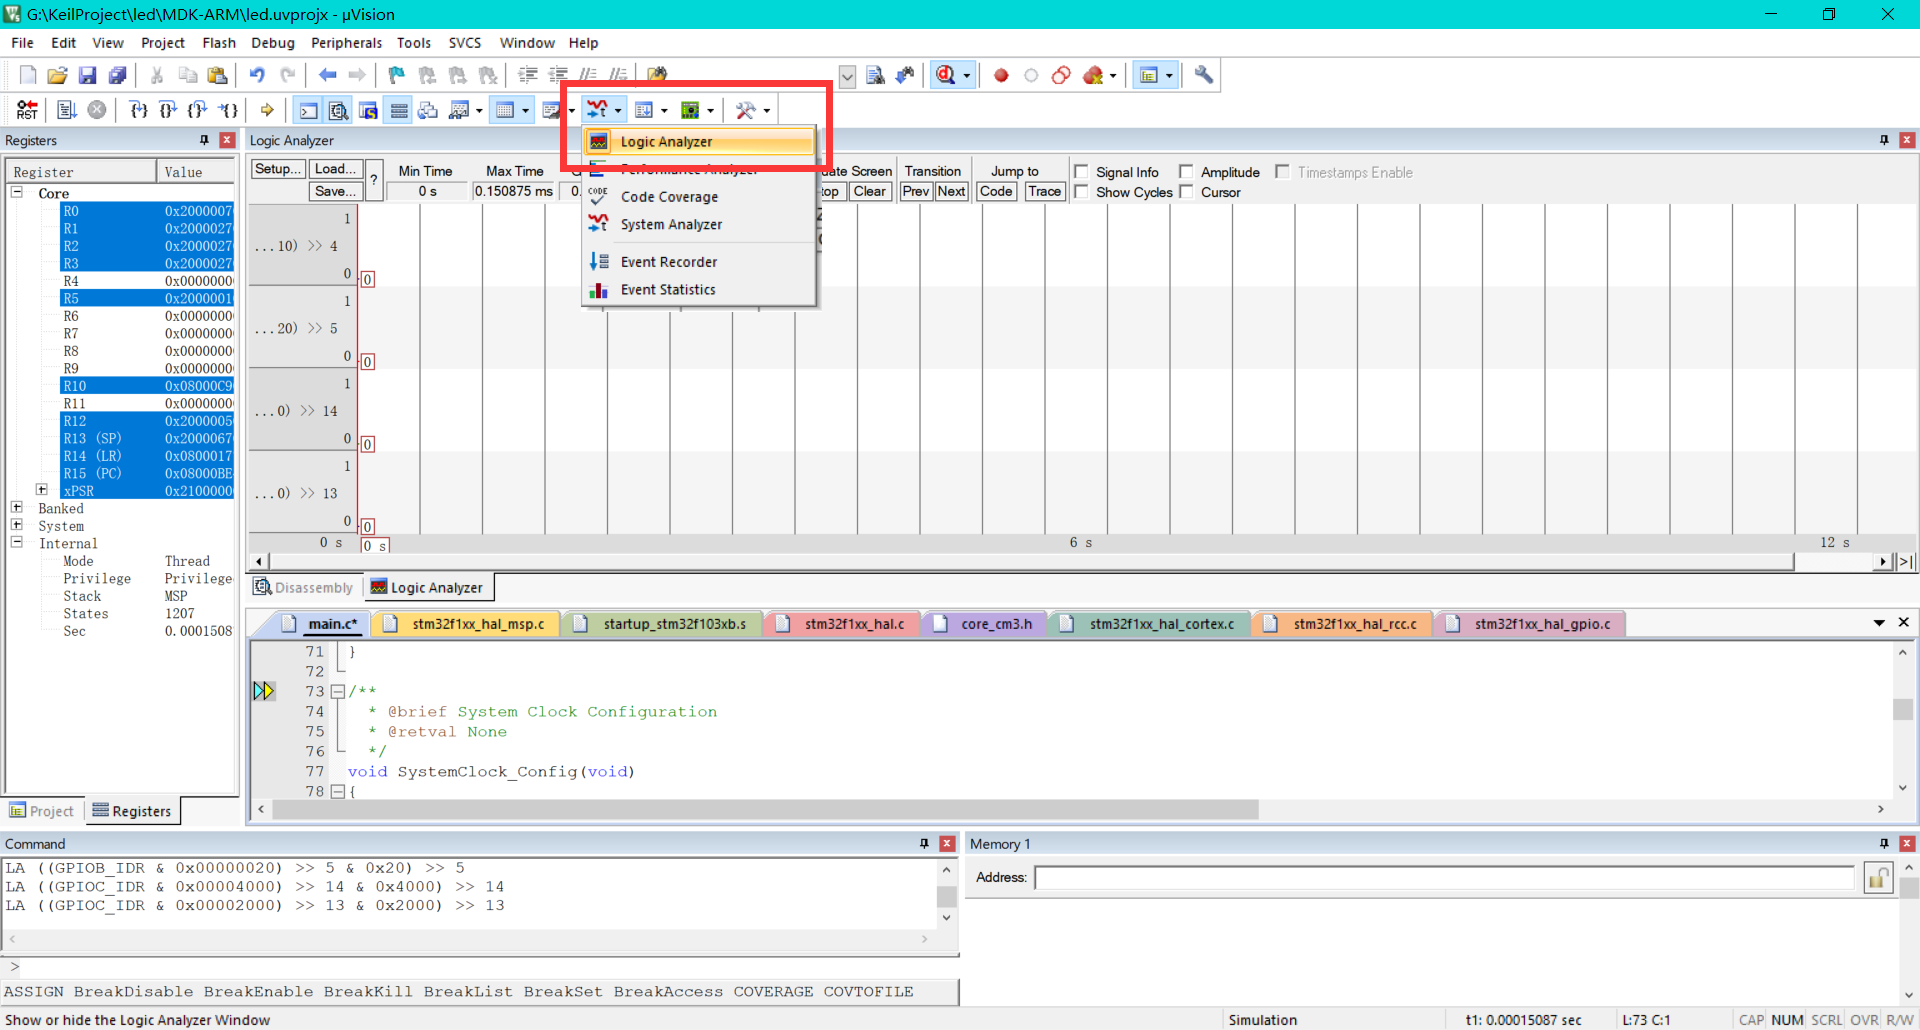Image resolution: width=1920 pixels, height=1030 pixels.
Task: Open the Peripherals menu
Action: (346, 43)
